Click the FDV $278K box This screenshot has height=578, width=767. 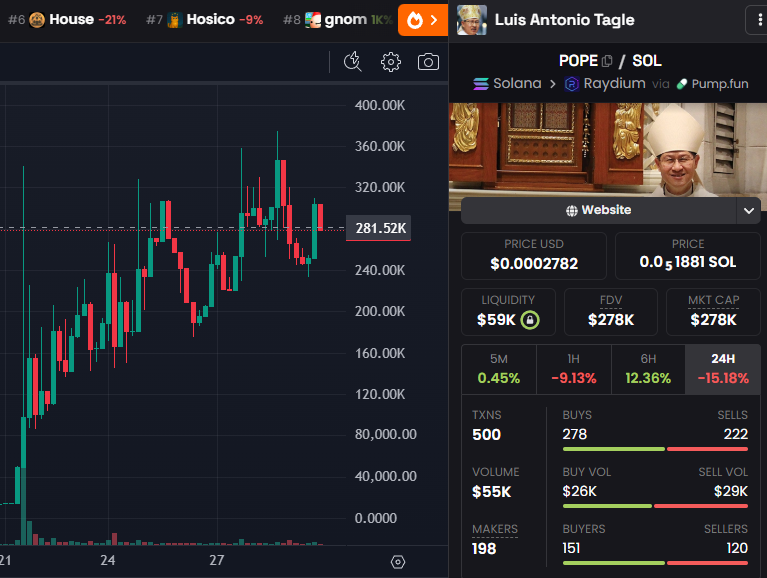pos(610,312)
